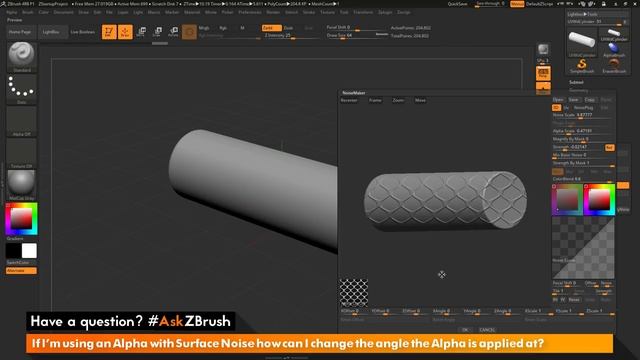The image size is (640, 360).
Task: Activate Edit mode button
Action: pos(109,32)
